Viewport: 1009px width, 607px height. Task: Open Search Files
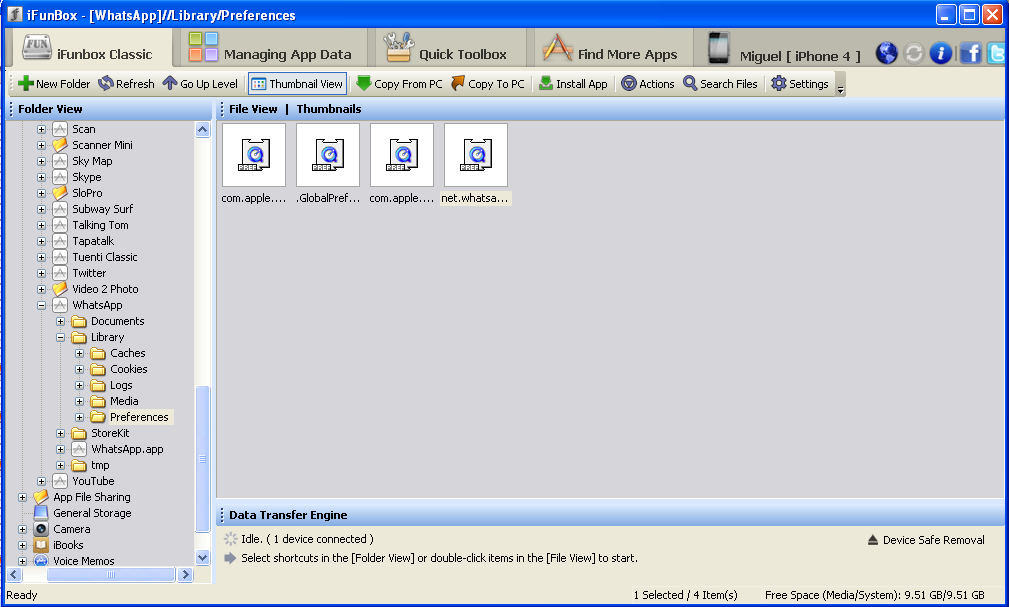[720, 84]
